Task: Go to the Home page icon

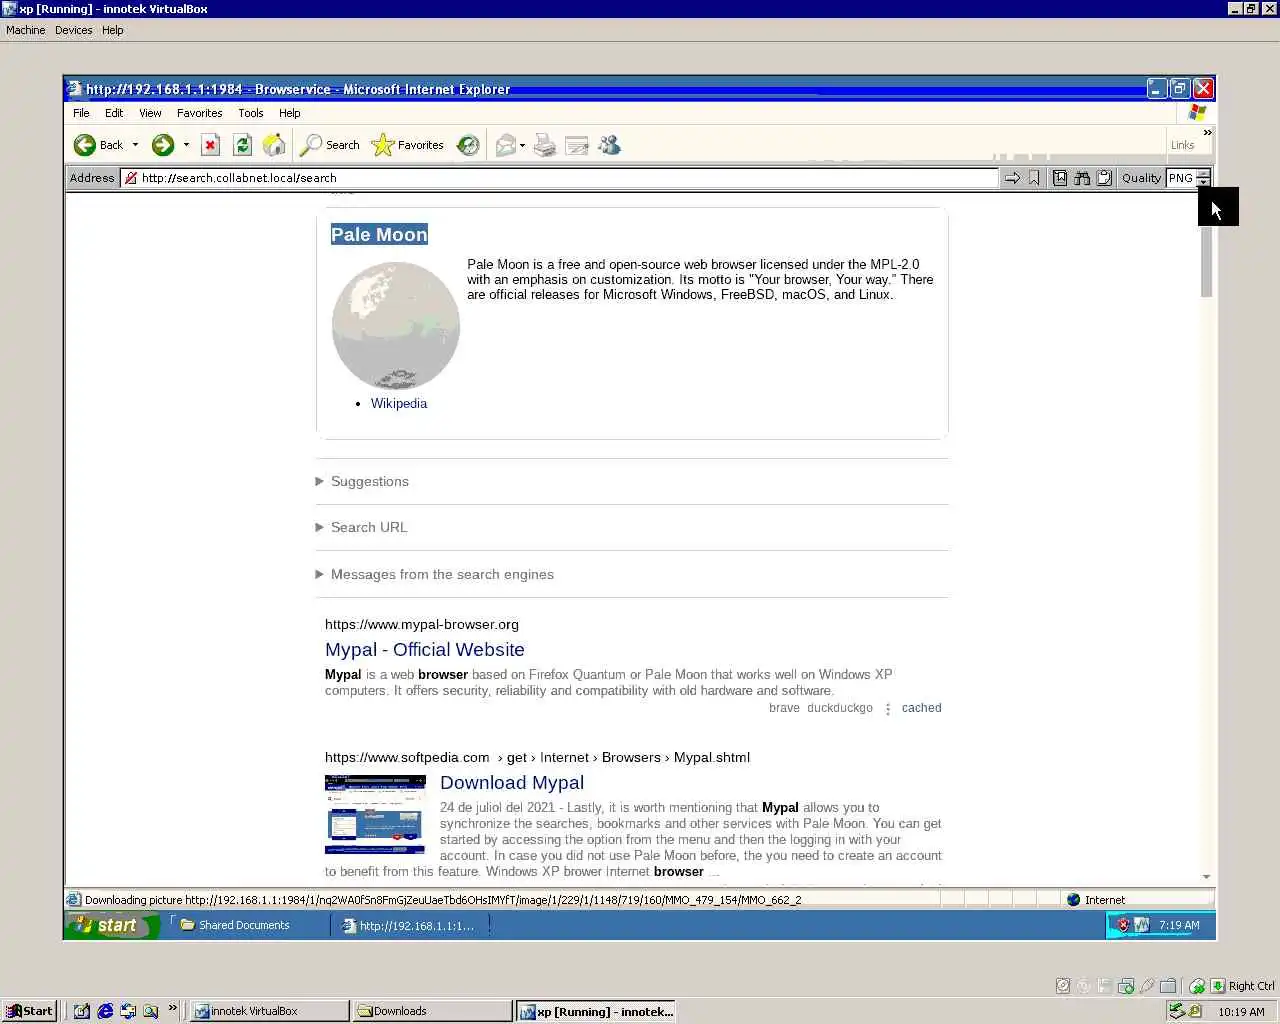Action: click(x=274, y=145)
